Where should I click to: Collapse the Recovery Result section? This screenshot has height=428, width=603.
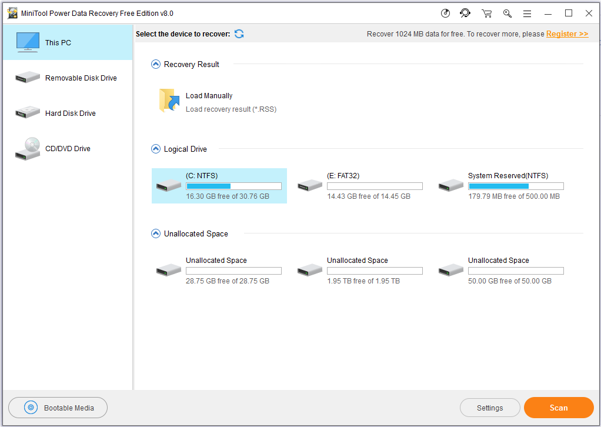click(156, 64)
